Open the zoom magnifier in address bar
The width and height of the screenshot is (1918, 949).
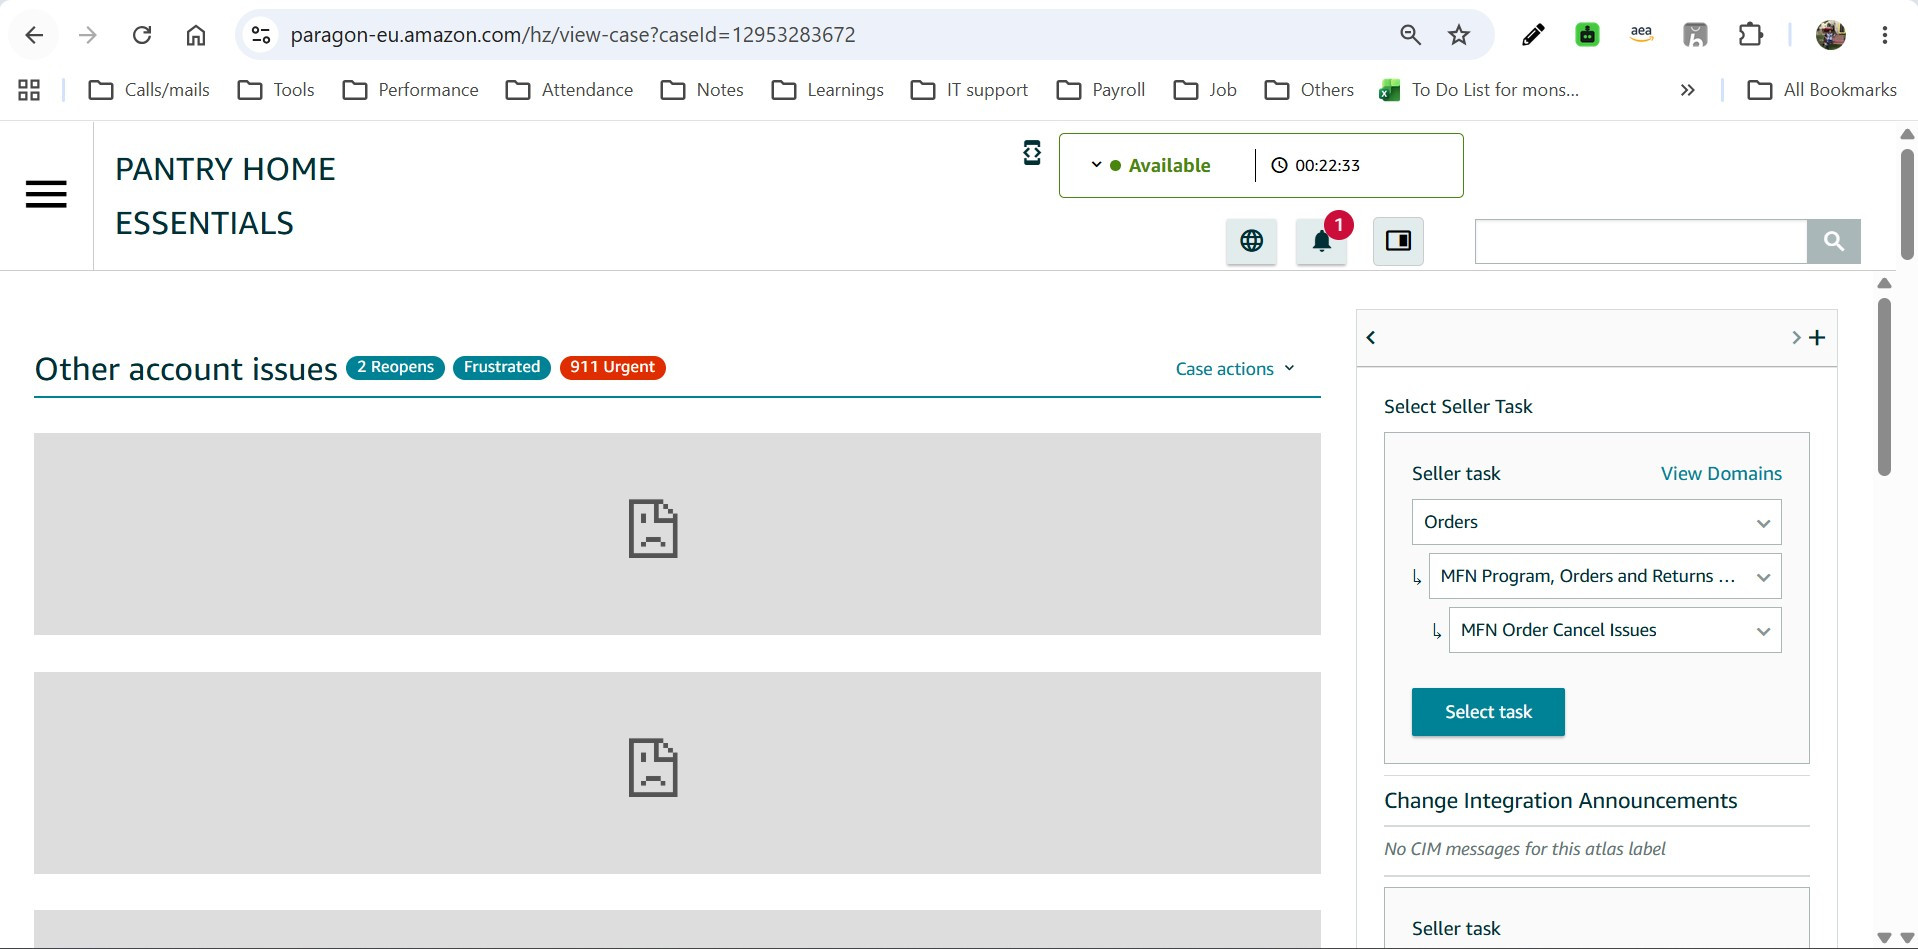pyautogui.click(x=1410, y=35)
